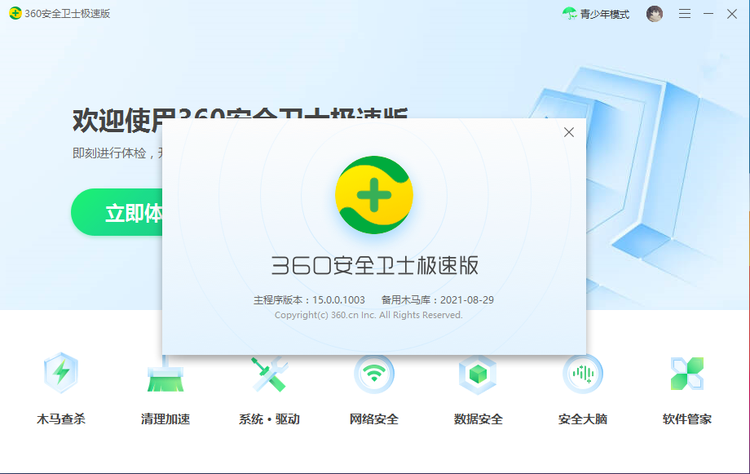
Task: Click the 360安全卫士极速版 title bar text
Action: pos(67,13)
